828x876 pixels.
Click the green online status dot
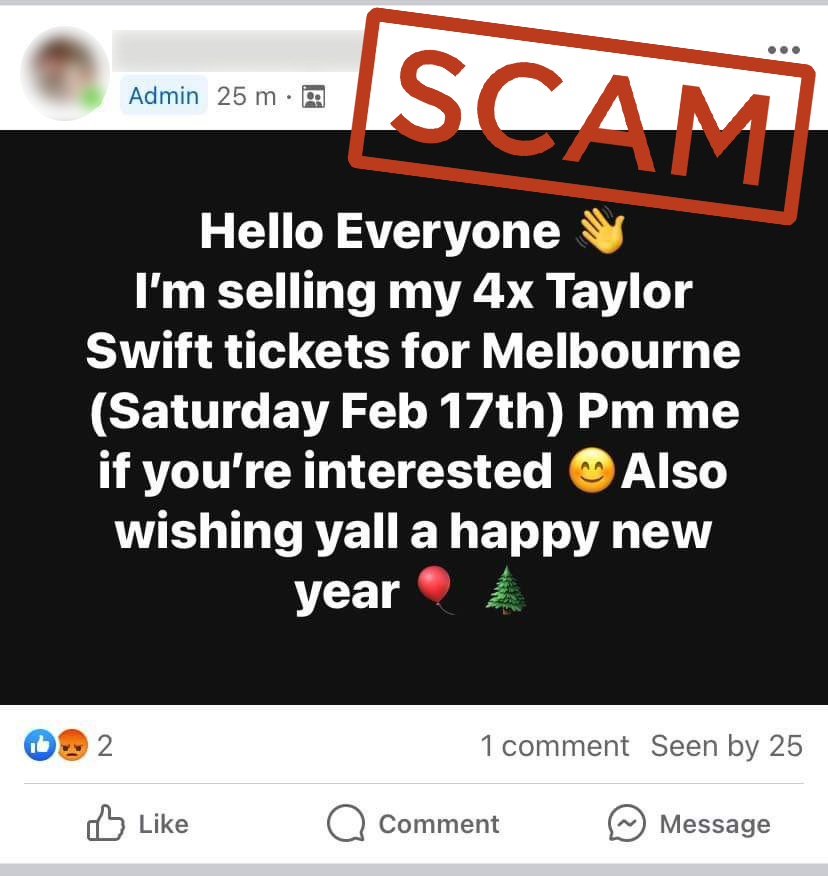tap(91, 99)
